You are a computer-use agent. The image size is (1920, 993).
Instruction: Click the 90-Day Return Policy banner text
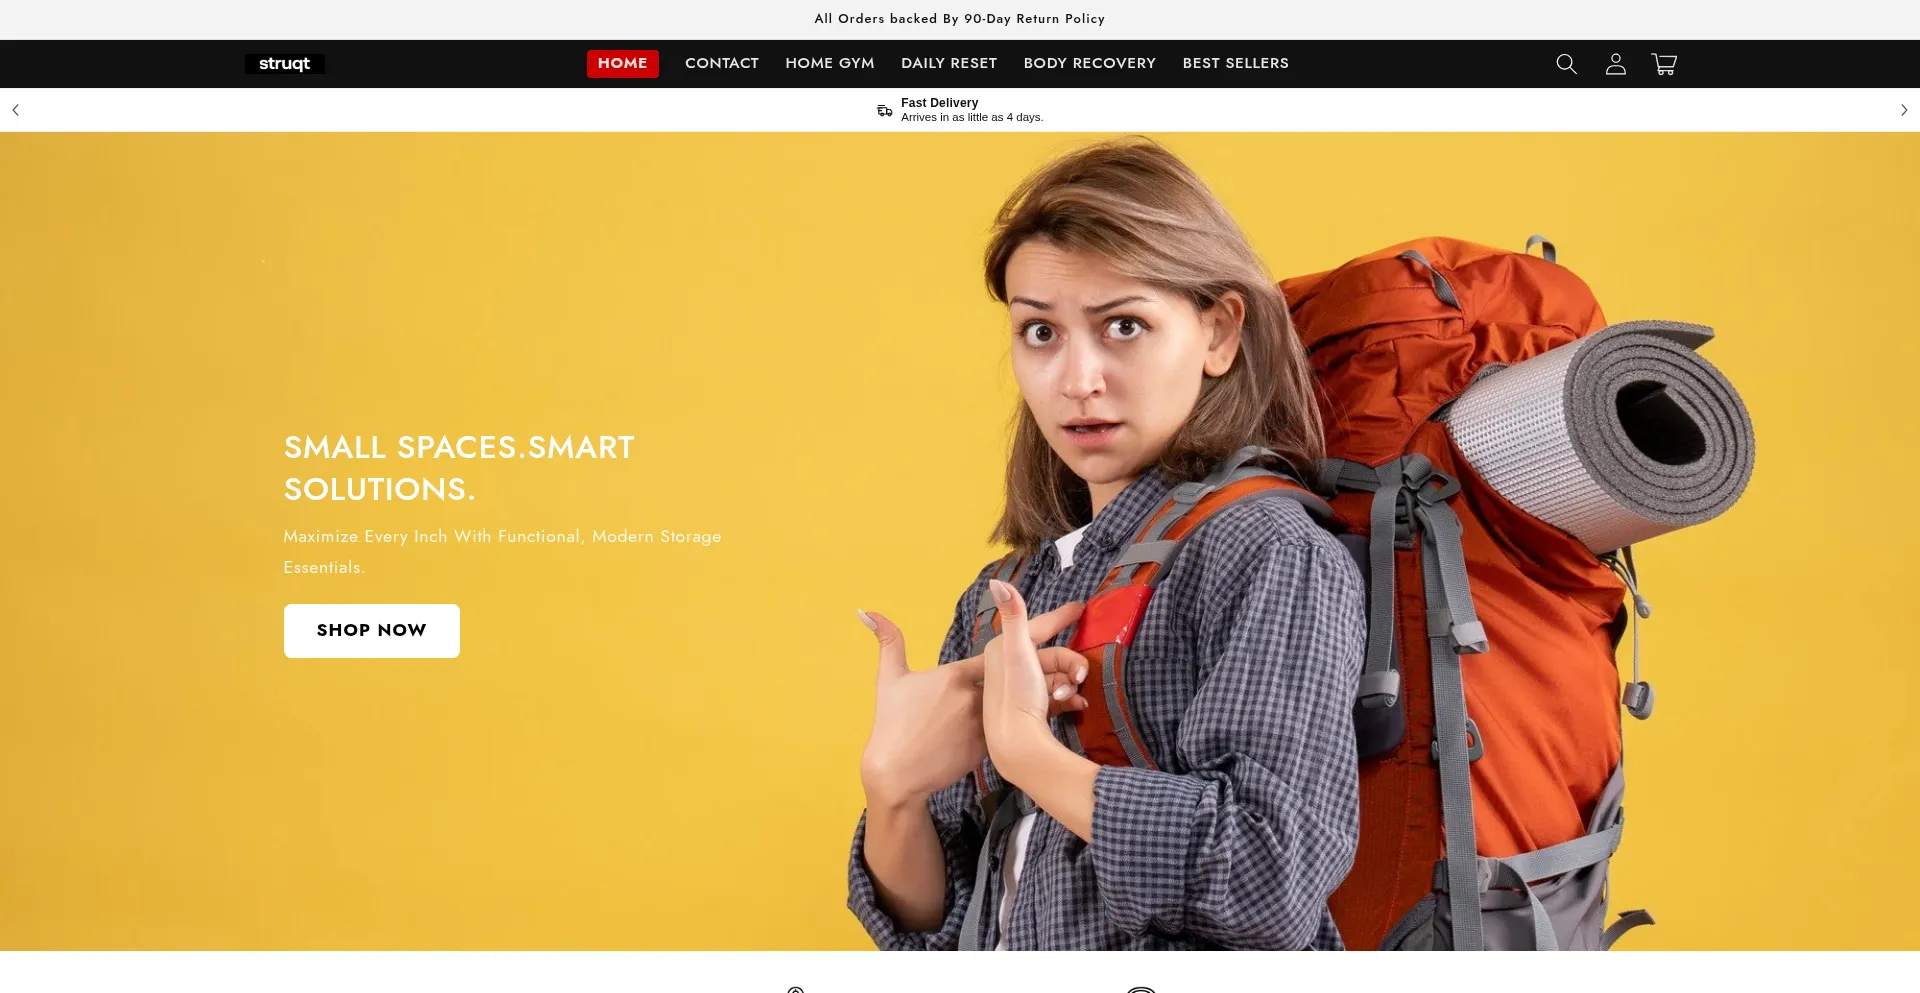[x=960, y=19]
